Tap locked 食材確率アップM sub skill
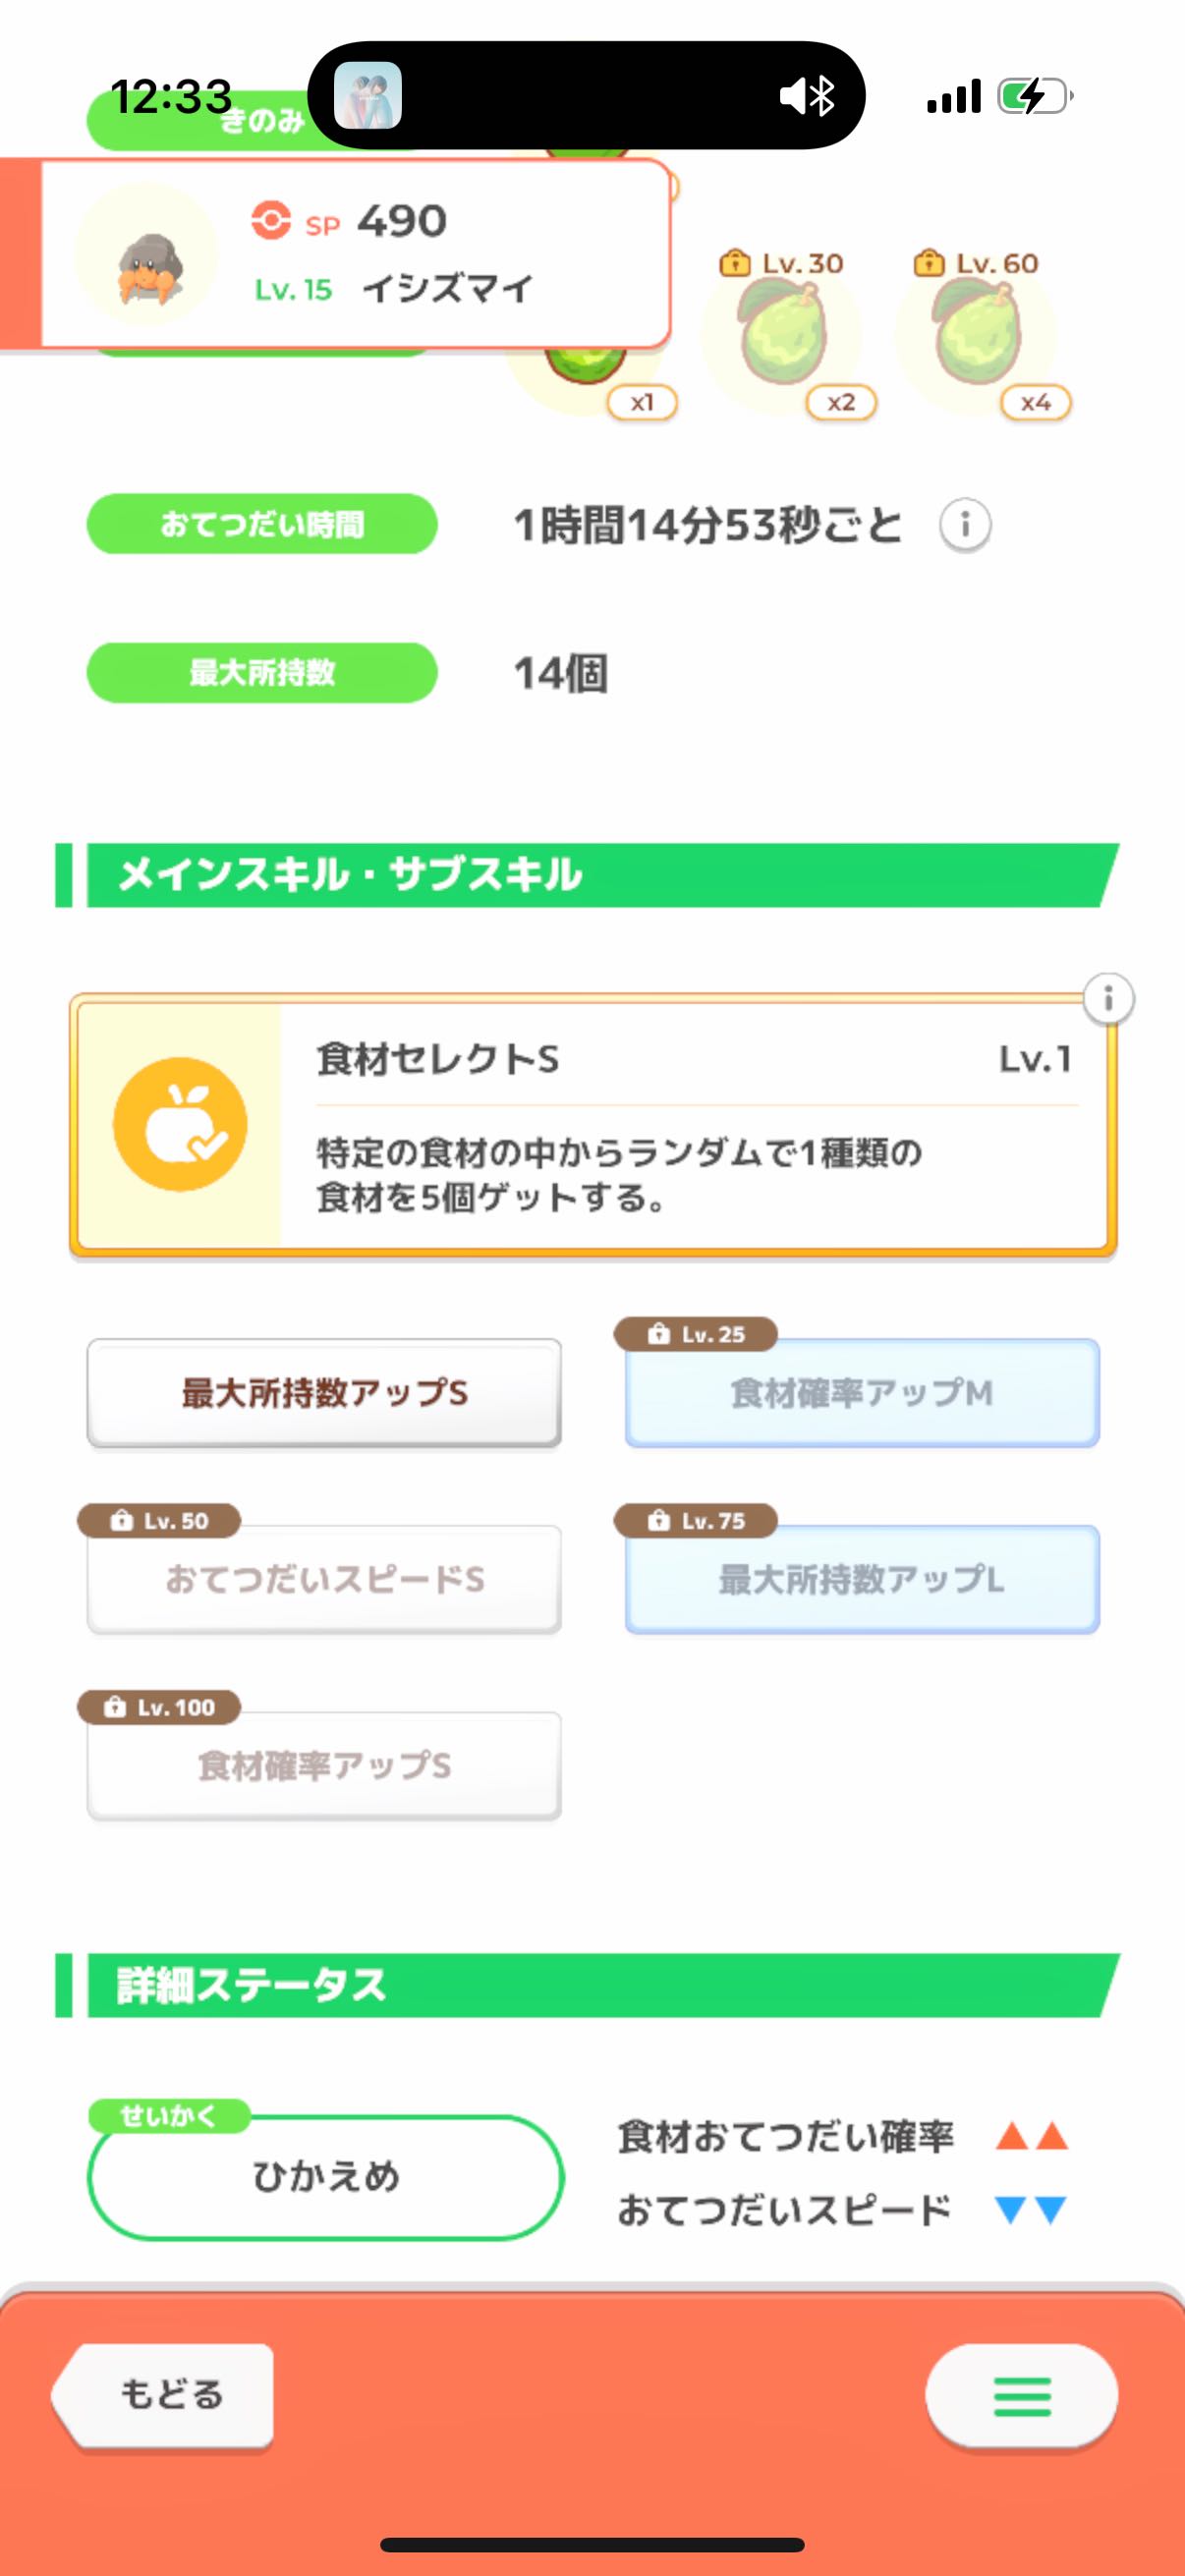The image size is (1185, 2576). coord(862,1393)
